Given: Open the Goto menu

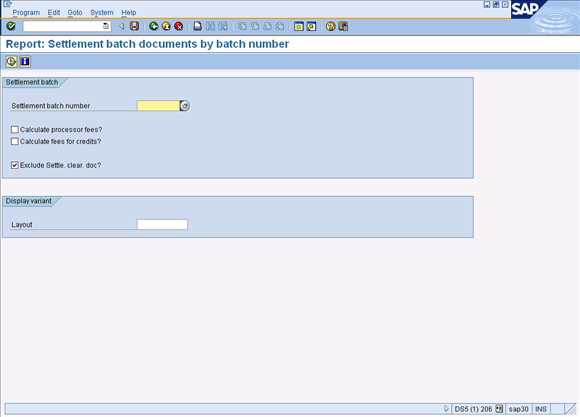Looking at the screenshot, I should coord(75,13).
